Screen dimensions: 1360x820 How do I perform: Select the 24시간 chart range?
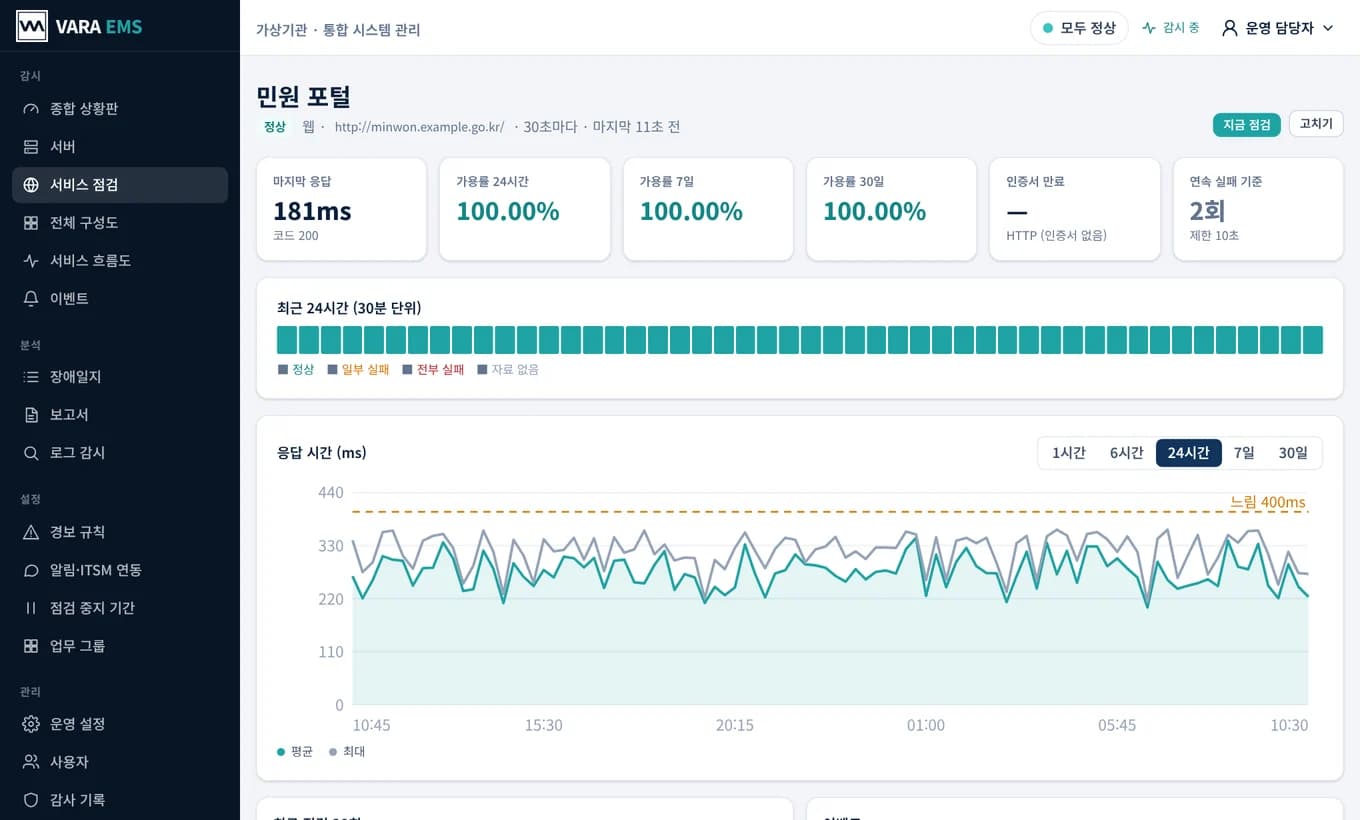click(x=1189, y=452)
